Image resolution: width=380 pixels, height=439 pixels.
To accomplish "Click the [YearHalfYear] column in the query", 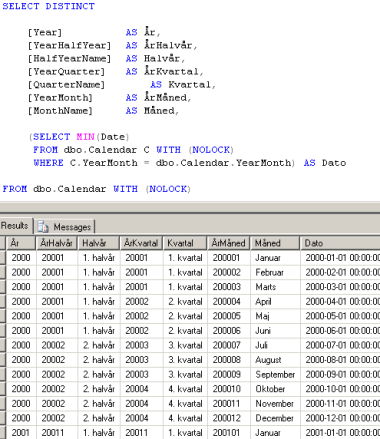I will (69, 46).
